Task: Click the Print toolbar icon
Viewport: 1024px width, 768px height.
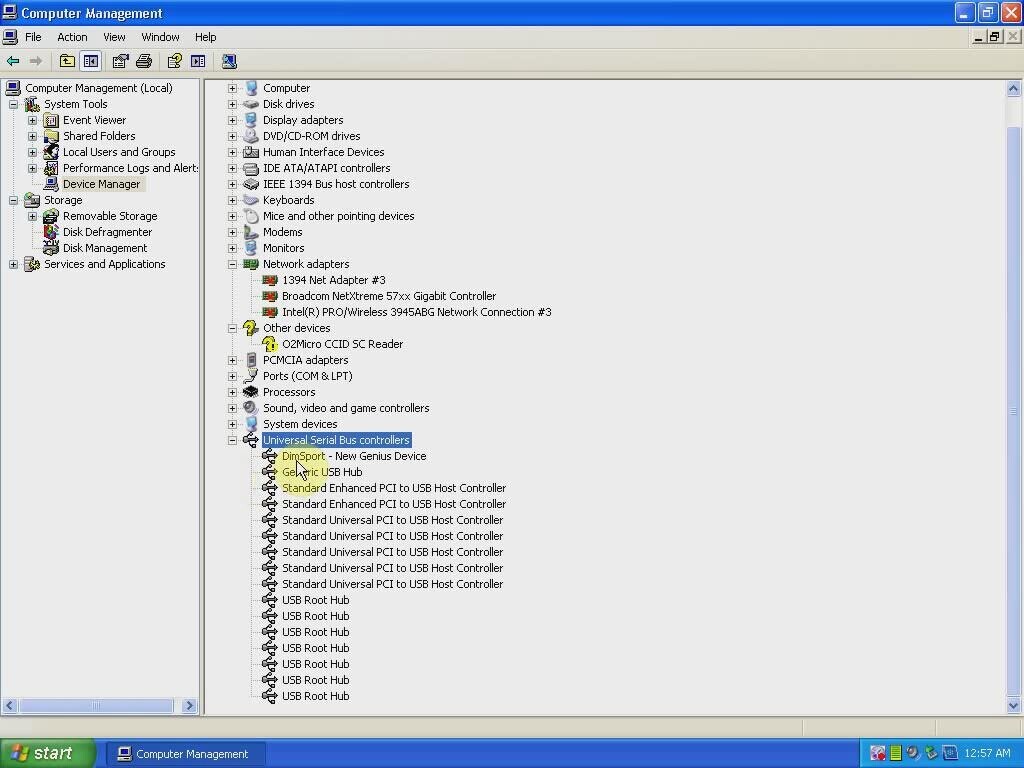Action: [144, 61]
